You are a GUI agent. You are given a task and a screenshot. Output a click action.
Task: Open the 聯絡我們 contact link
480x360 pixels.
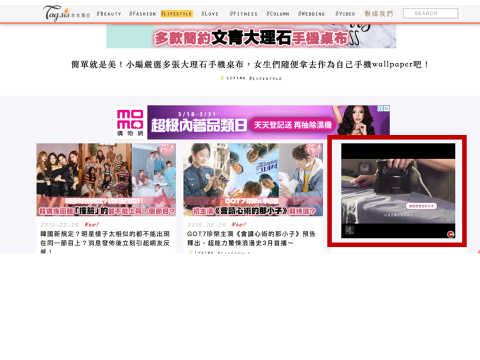(x=379, y=14)
